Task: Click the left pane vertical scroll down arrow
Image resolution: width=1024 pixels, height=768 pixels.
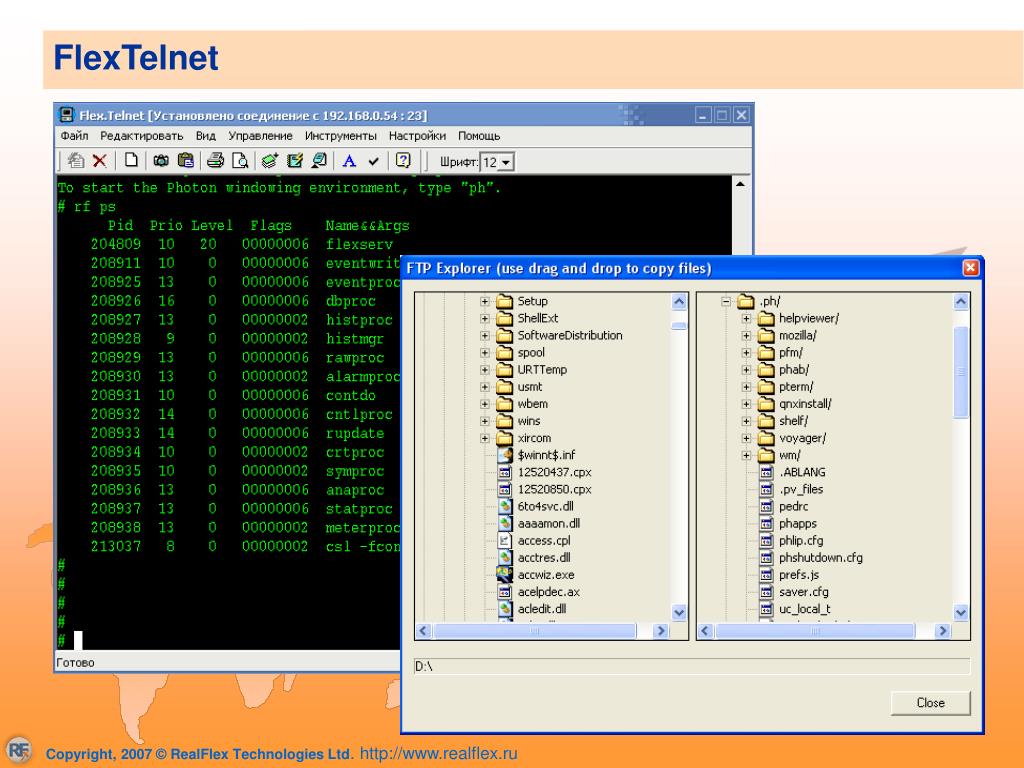Action: 679,613
